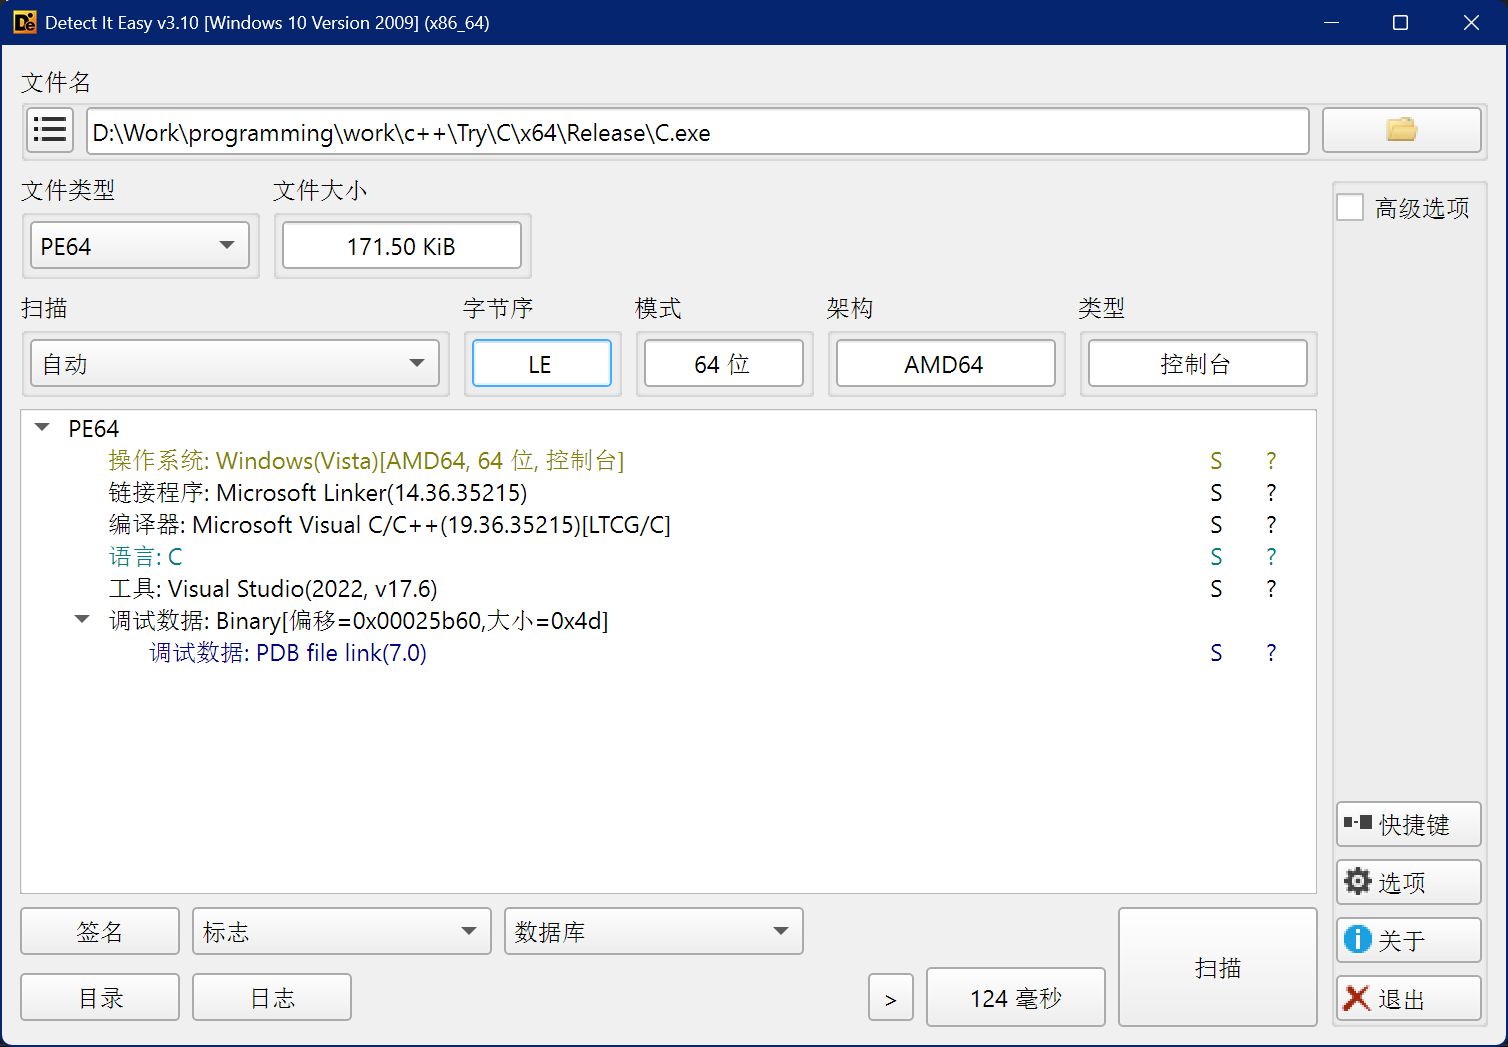
Task: Click the AMD64 architecture button
Action: (946, 363)
